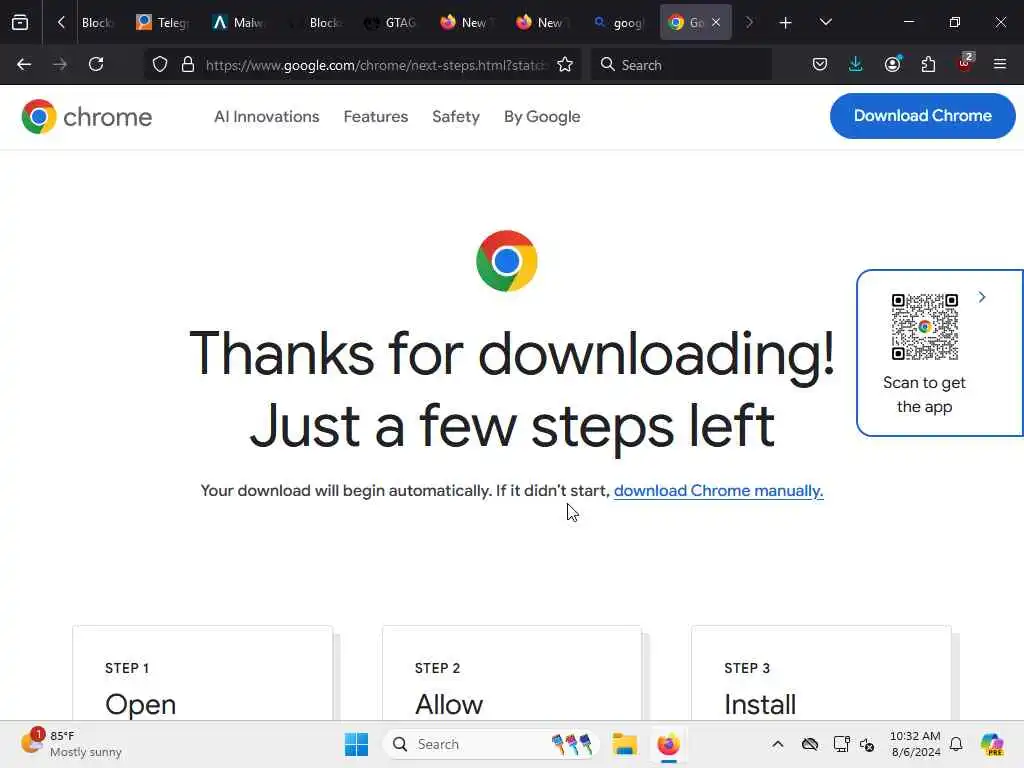Screen dimensions: 1024x768
Task: Open a new tab with plus icon
Action: coord(786,23)
